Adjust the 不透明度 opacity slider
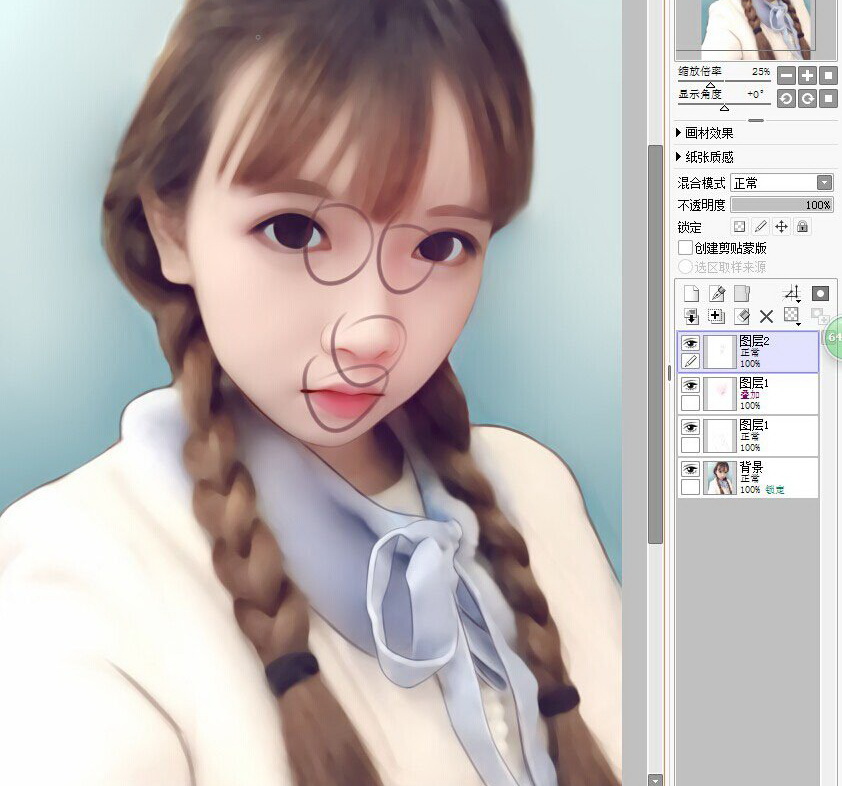Viewport: 842px width, 786px height. click(781, 205)
